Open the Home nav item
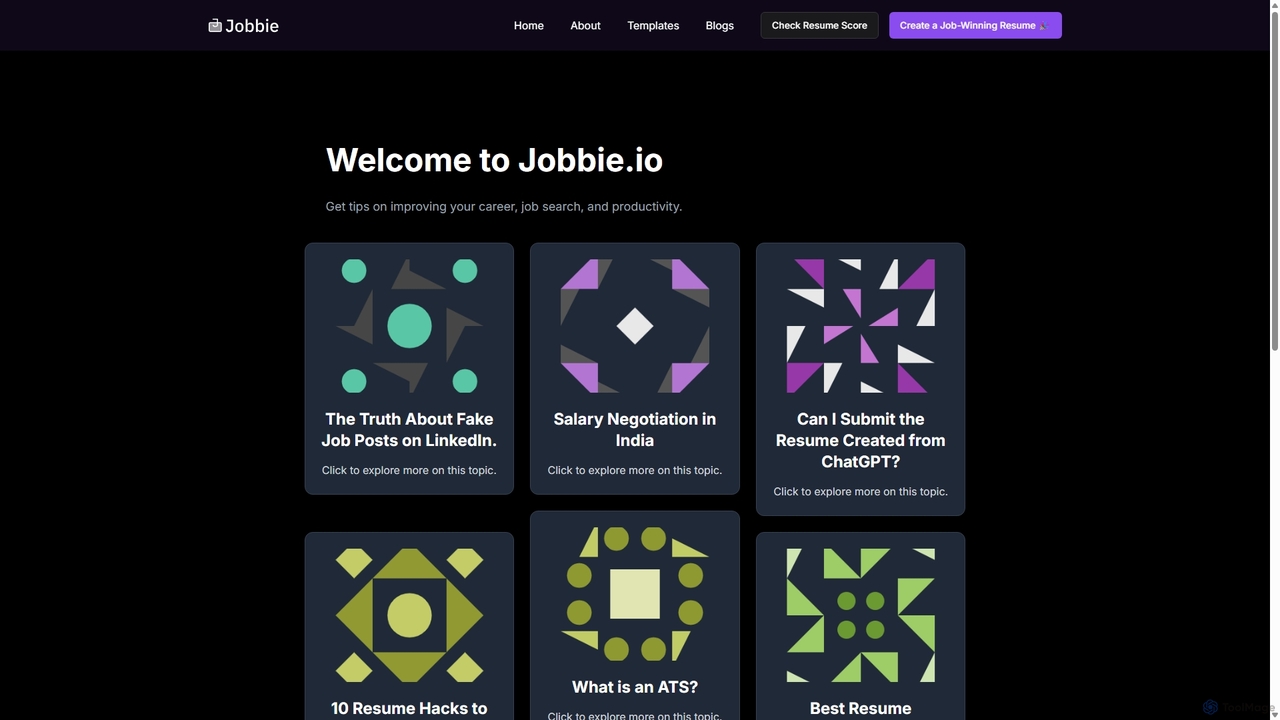This screenshot has width=1280, height=720. (529, 26)
